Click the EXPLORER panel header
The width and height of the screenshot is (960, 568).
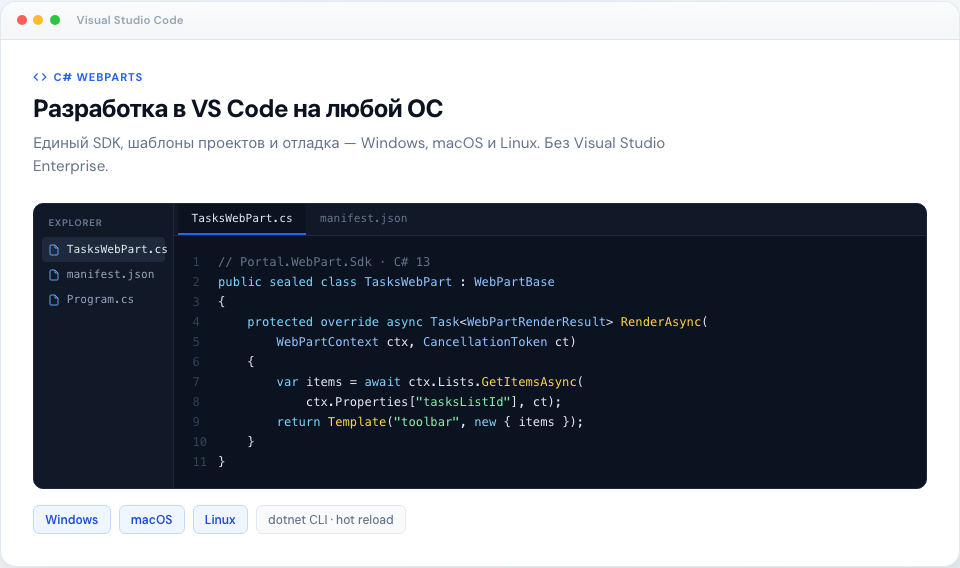pos(75,223)
